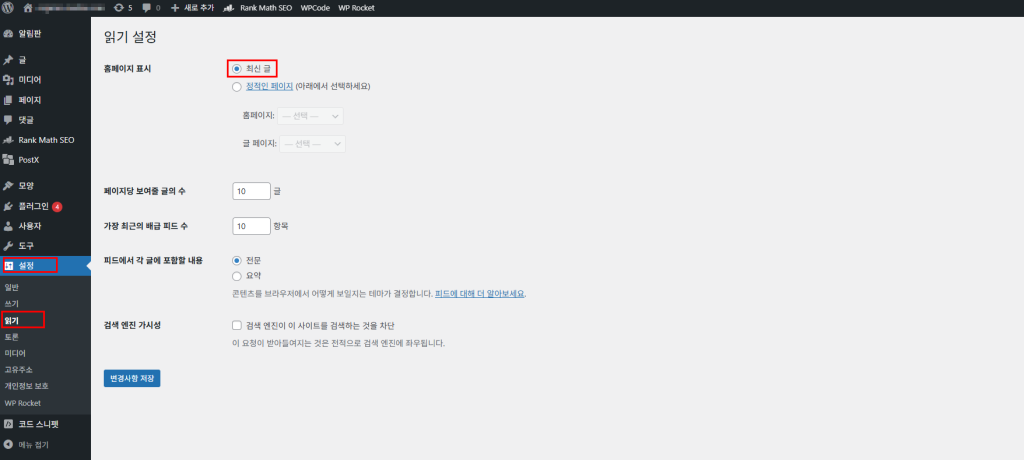Open the 글 페이지 selection dropdown

point(312,144)
